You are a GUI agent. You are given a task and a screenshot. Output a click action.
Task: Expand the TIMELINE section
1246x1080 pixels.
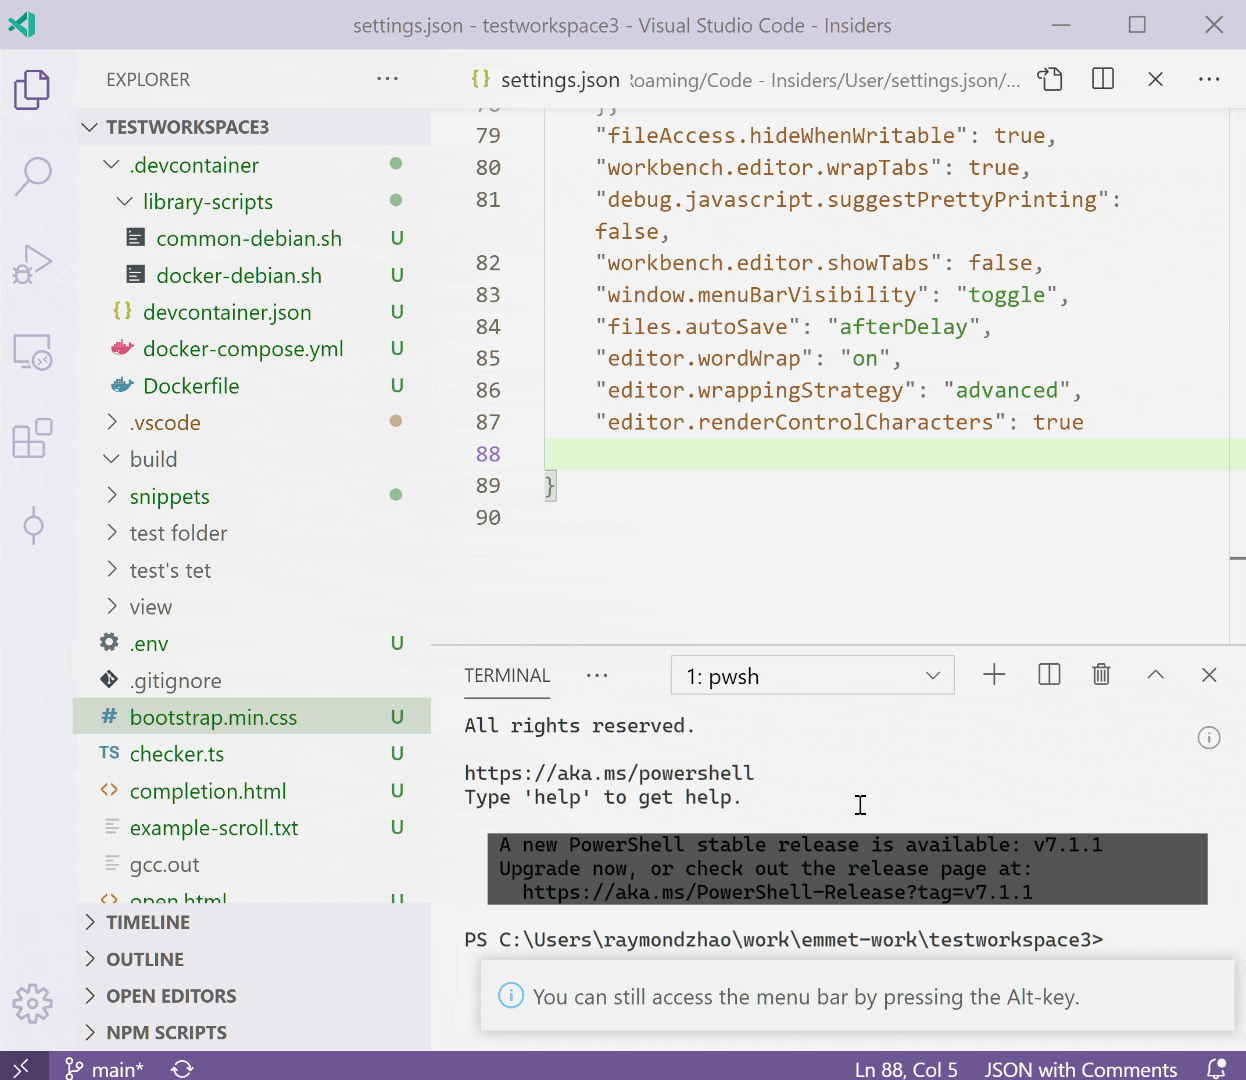click(x=252, y=922)
